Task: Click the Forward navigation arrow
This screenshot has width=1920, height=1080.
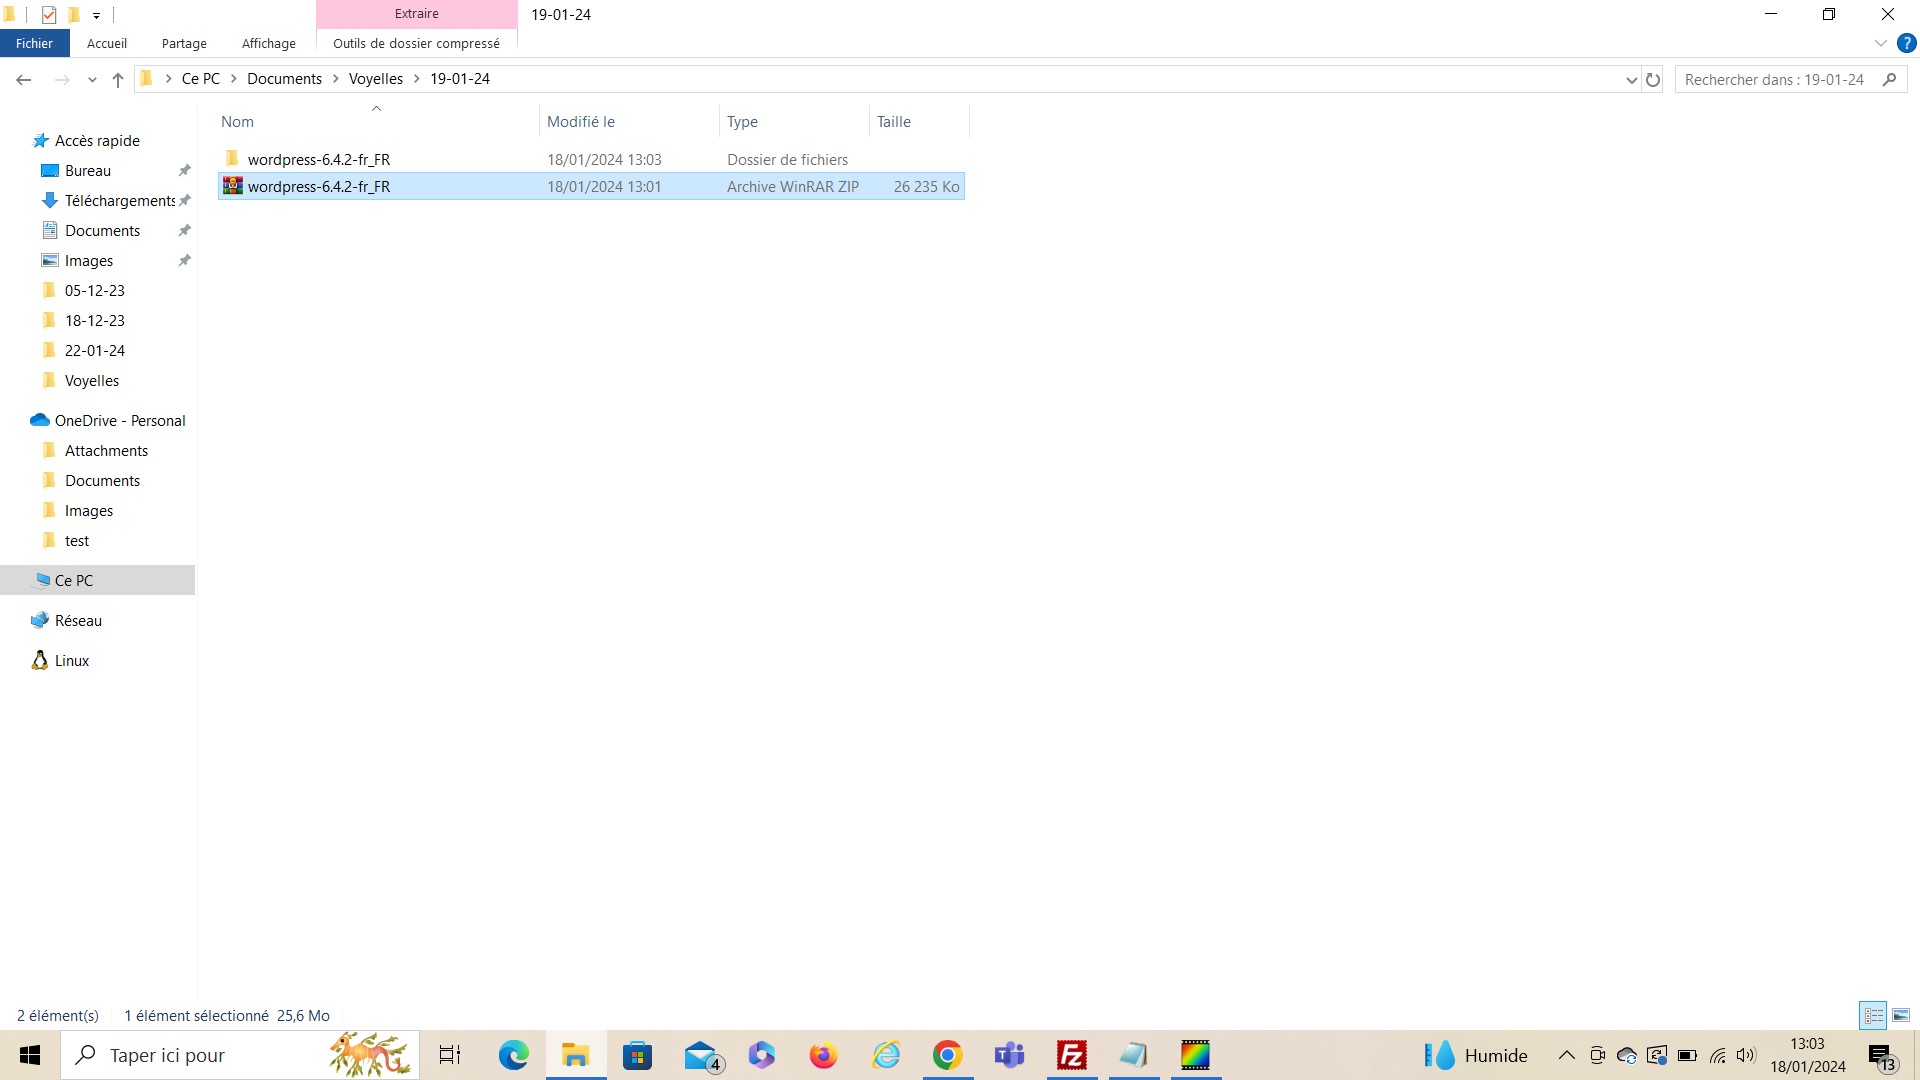Action: coord(62,79)
